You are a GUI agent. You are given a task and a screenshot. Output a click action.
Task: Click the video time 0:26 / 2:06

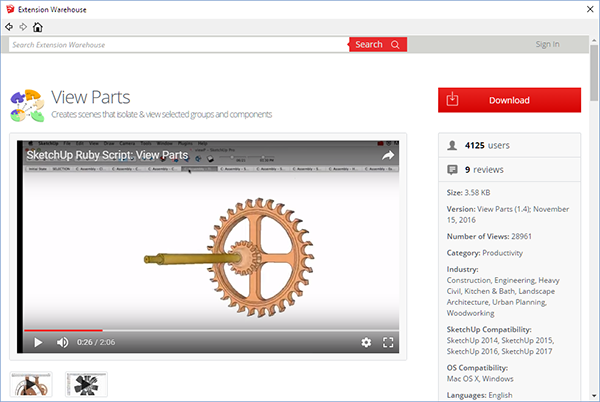(x=96, y=342)
